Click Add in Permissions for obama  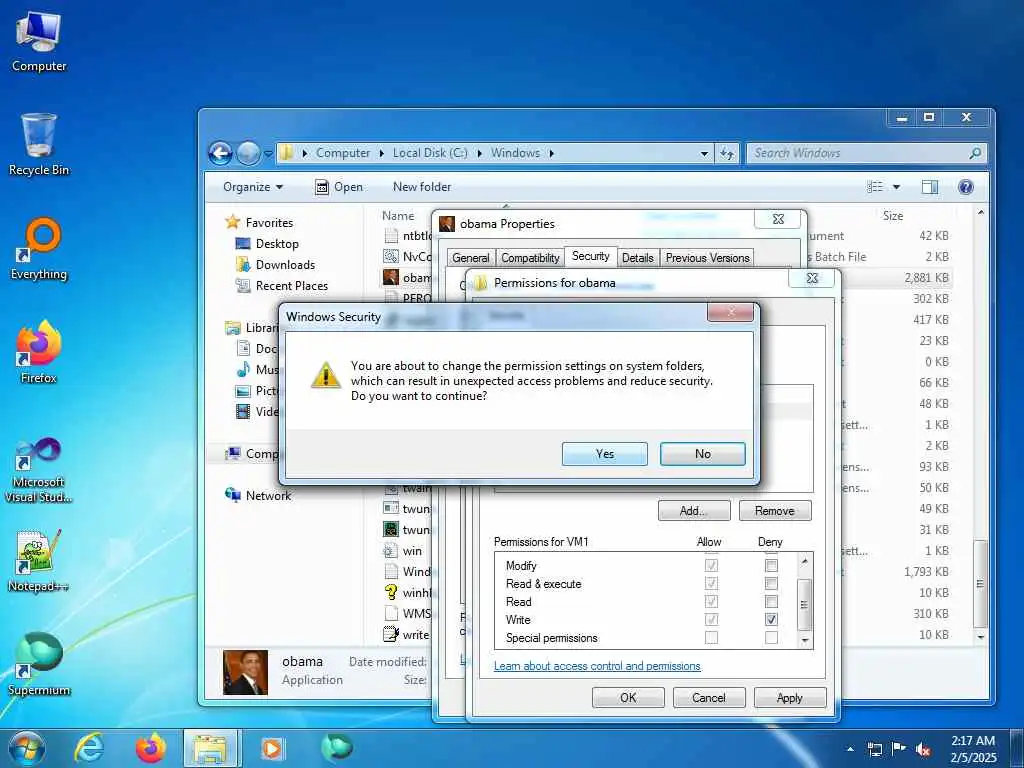tap(694, 511)
